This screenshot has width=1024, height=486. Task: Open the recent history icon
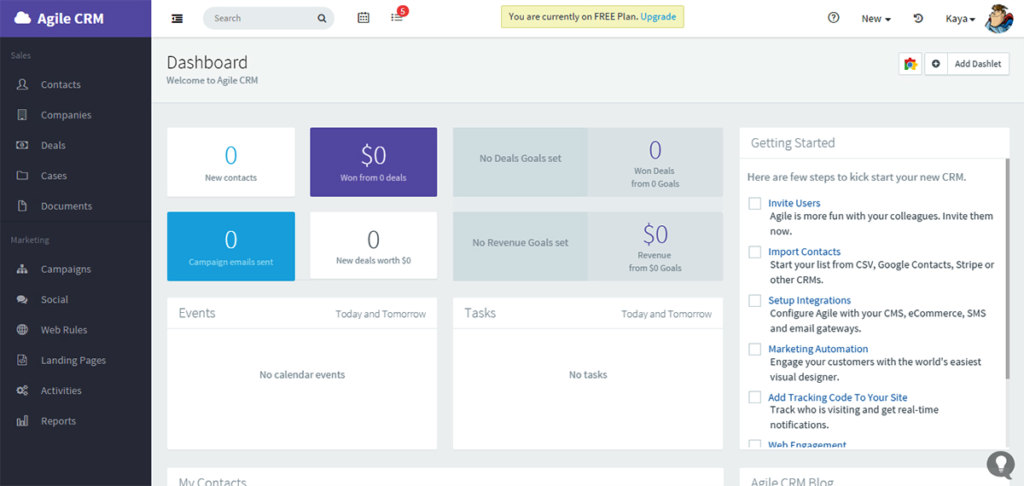pyautogui.click(x=918, y=18)
